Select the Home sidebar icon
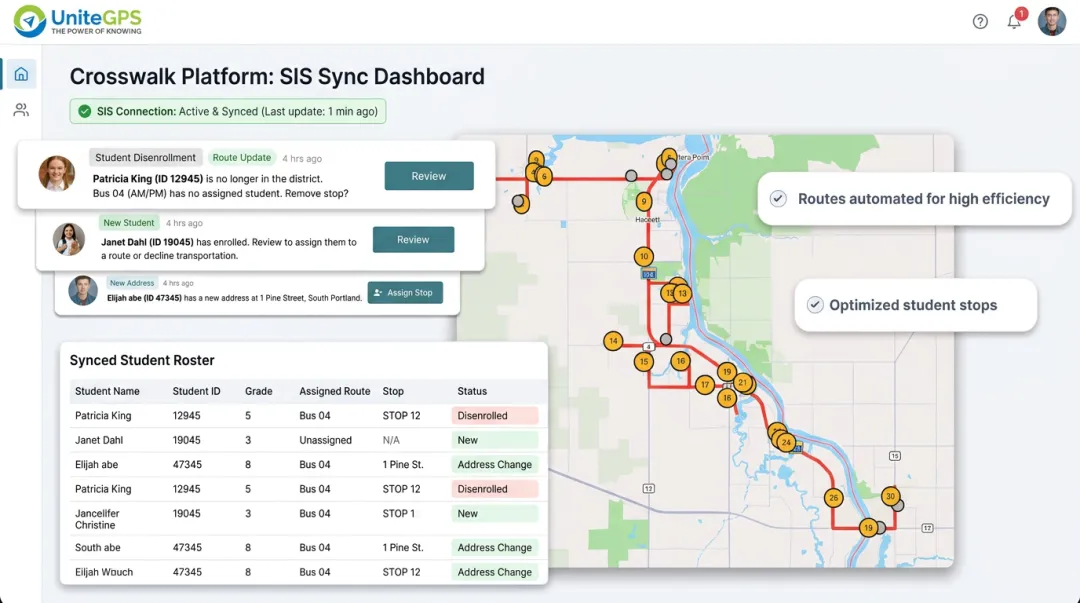1080x603 pixels. pos(21,74)
